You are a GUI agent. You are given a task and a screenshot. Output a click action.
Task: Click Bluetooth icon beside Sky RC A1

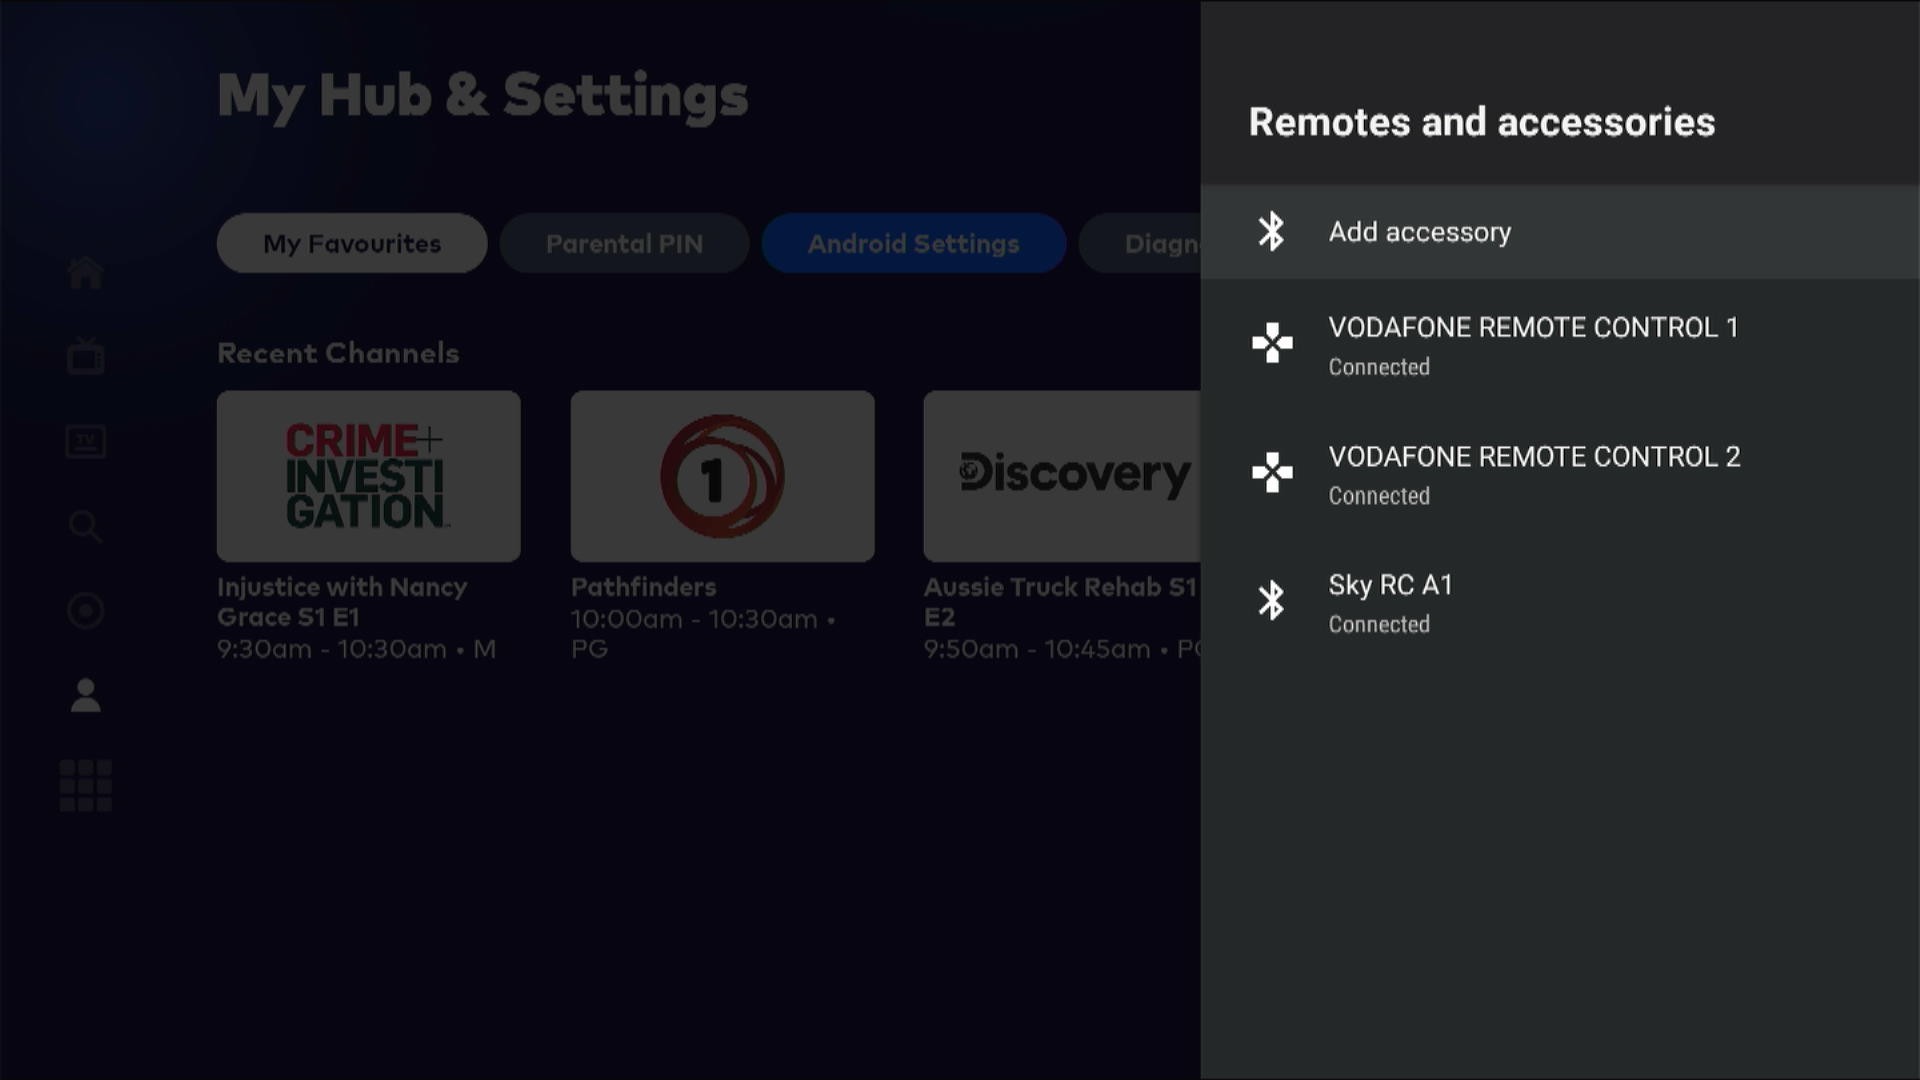[x=1271, y=600]
